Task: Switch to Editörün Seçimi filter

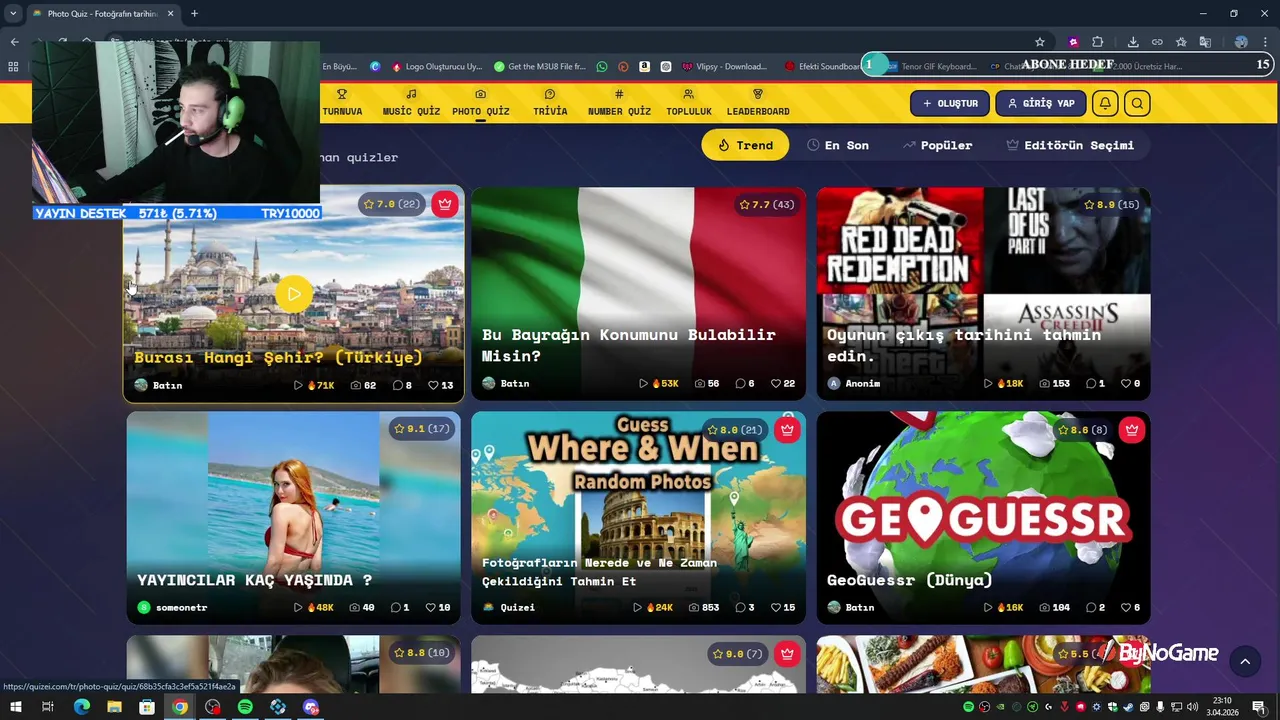Action: [x=1070, y=145]
